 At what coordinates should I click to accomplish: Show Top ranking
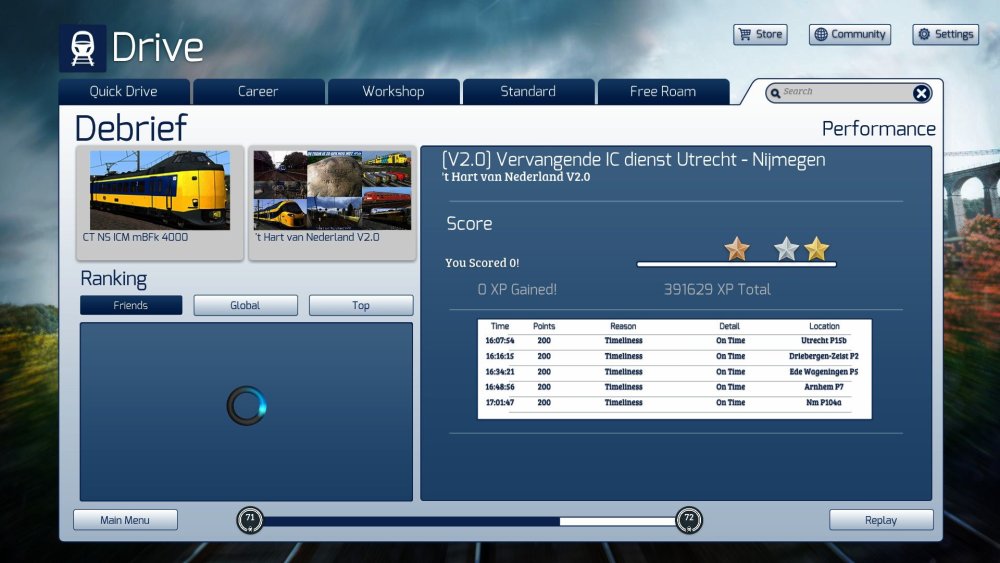point(360,306)
